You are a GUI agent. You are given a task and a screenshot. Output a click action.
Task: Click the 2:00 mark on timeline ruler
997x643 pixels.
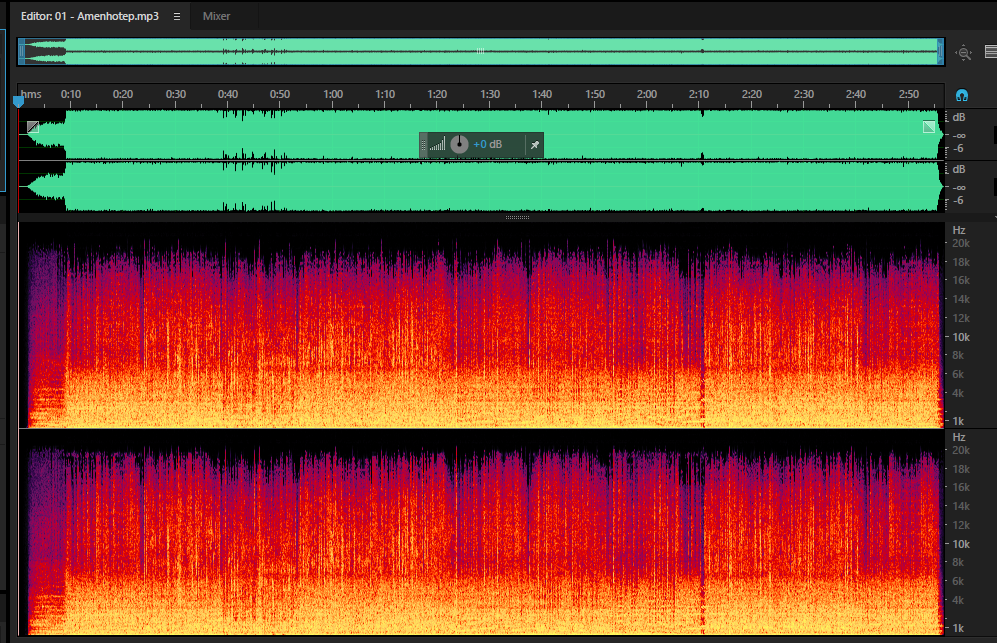pos(647,94)
